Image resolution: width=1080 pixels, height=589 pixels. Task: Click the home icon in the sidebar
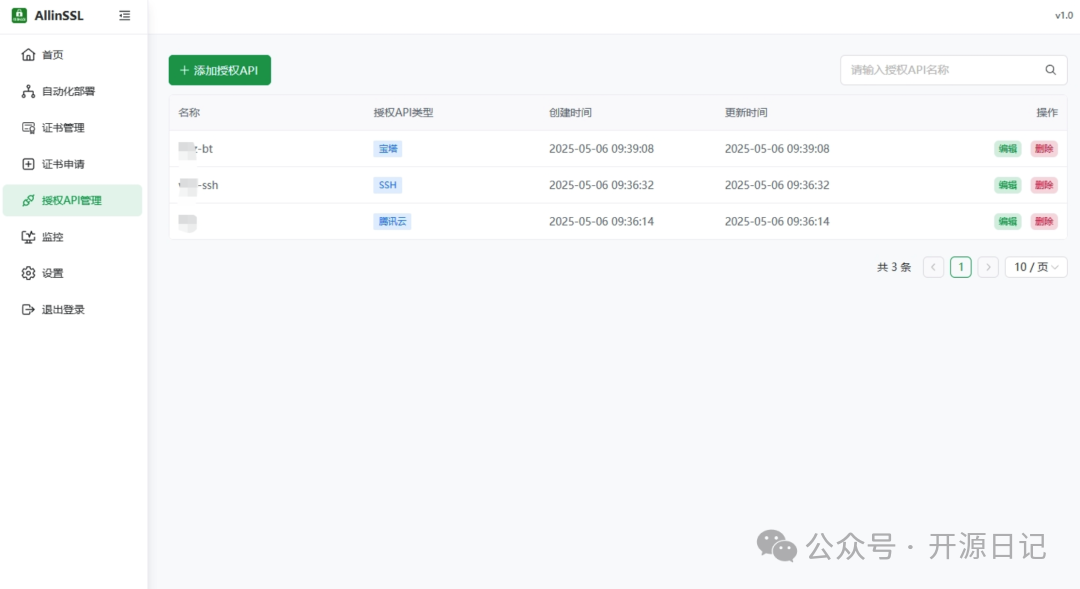[28, 55]
